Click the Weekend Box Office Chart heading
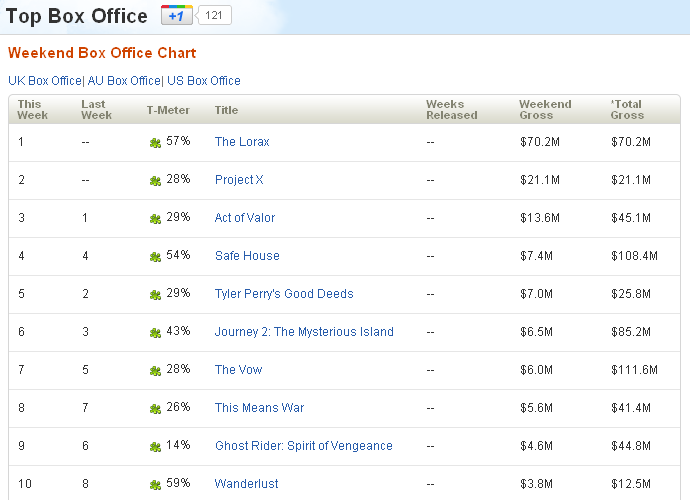Viewport: 690px width, 500px height. pyautogui.click(x=102, y=53)
